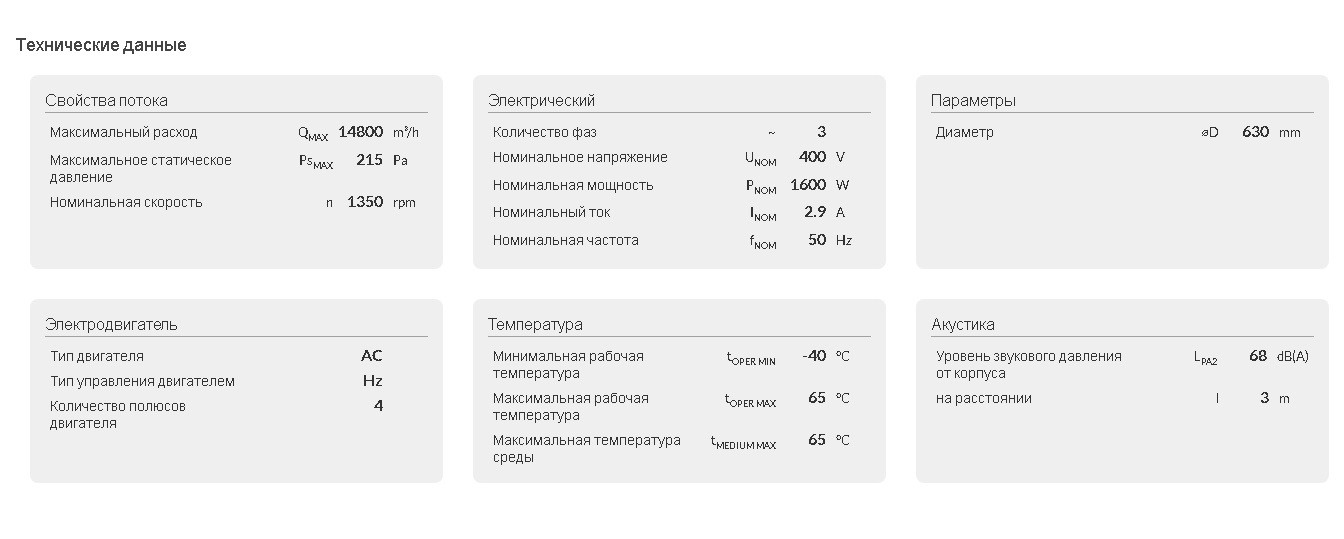The width and height of the screenshot is (1344, 539).
Task: Select the Свойства потока section title
Action: [x=106, y=100]
